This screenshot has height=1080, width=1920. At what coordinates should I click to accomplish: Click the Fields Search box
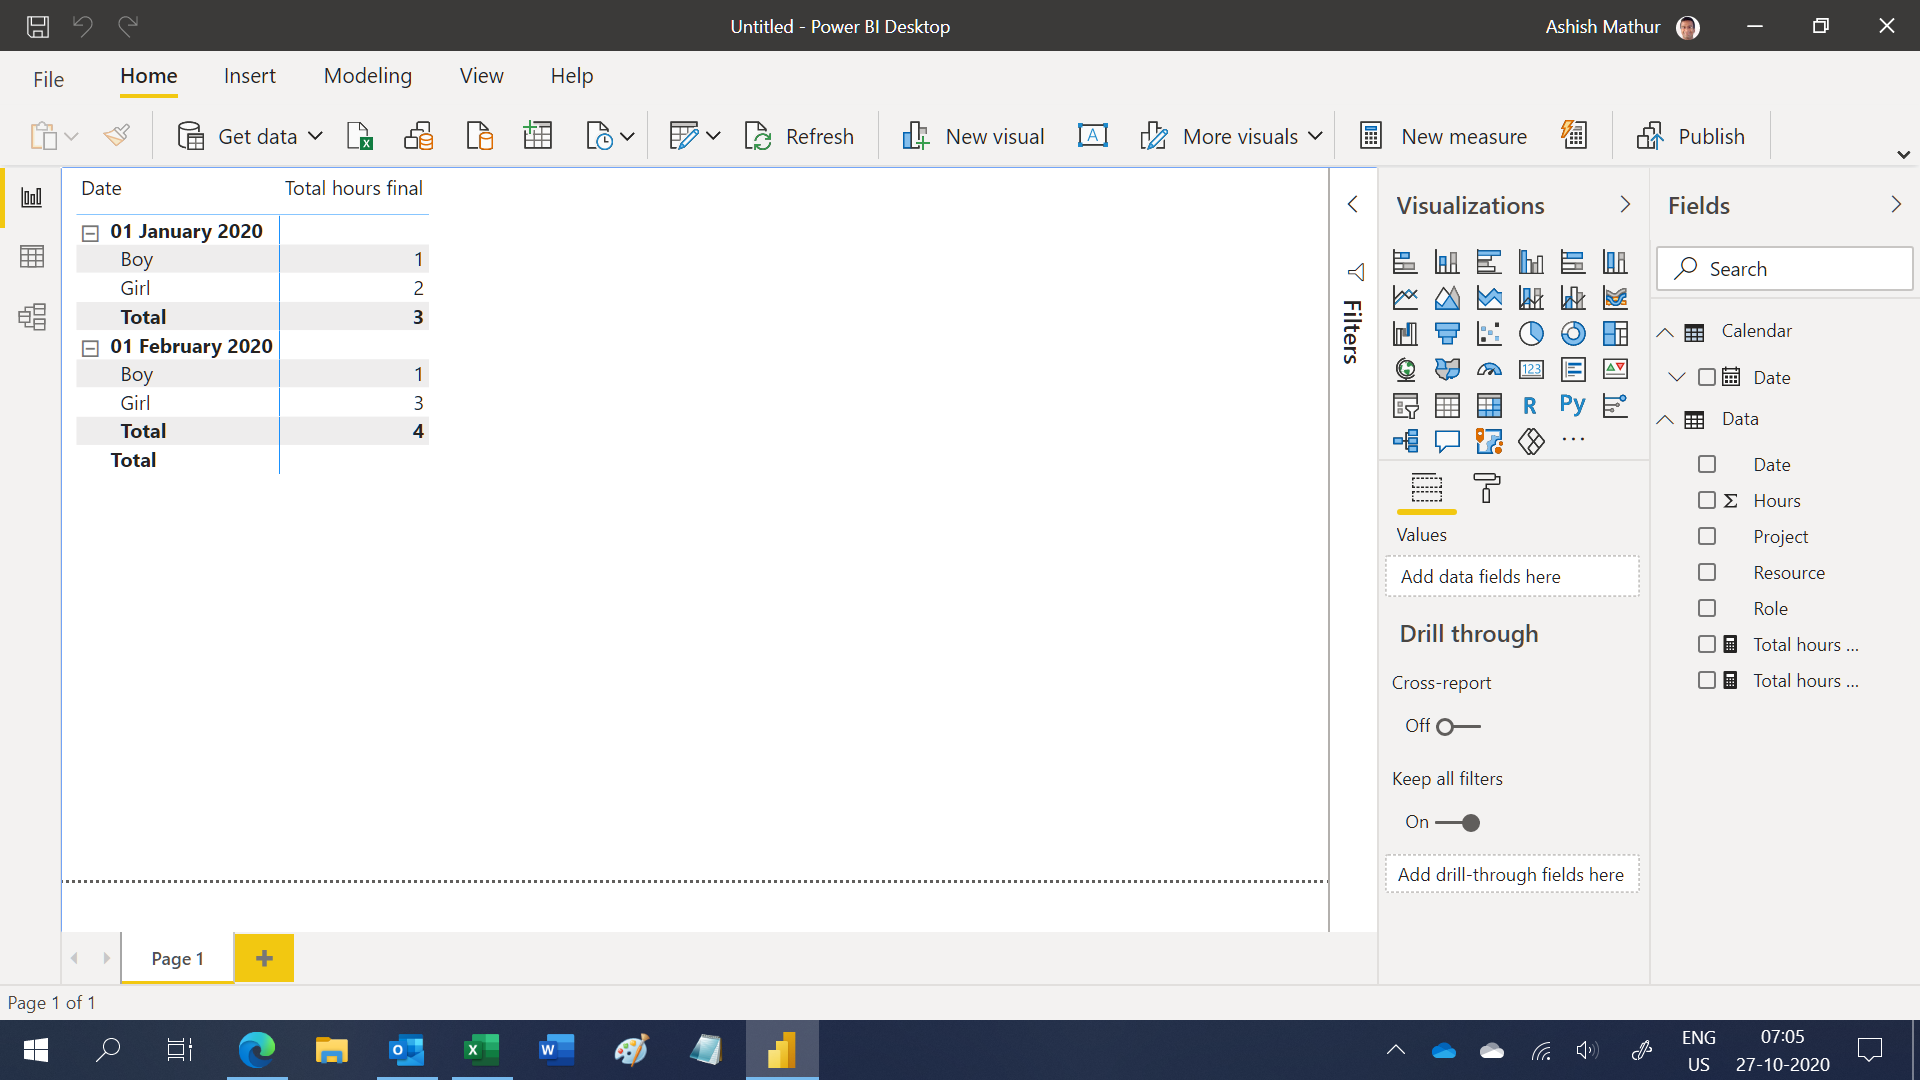tap(1785, 269)
